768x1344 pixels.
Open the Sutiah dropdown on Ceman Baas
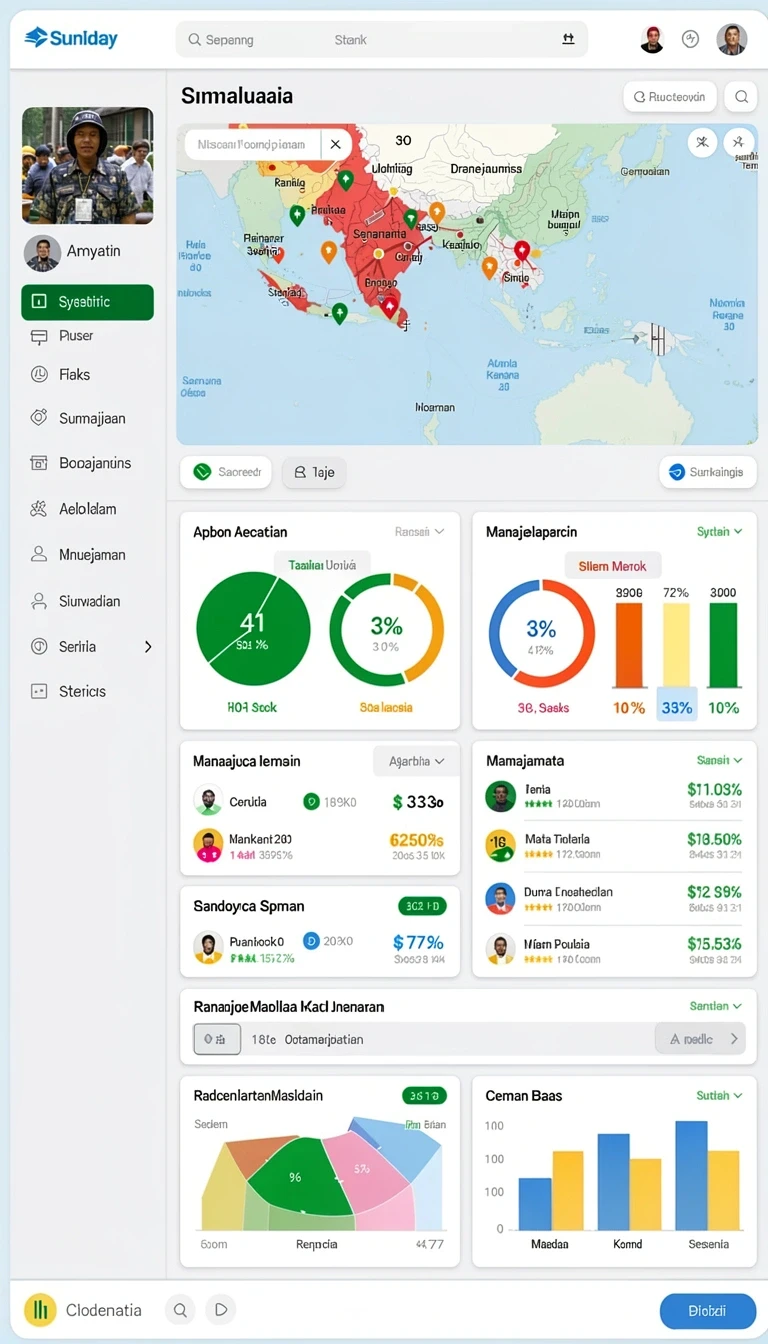719,1096
